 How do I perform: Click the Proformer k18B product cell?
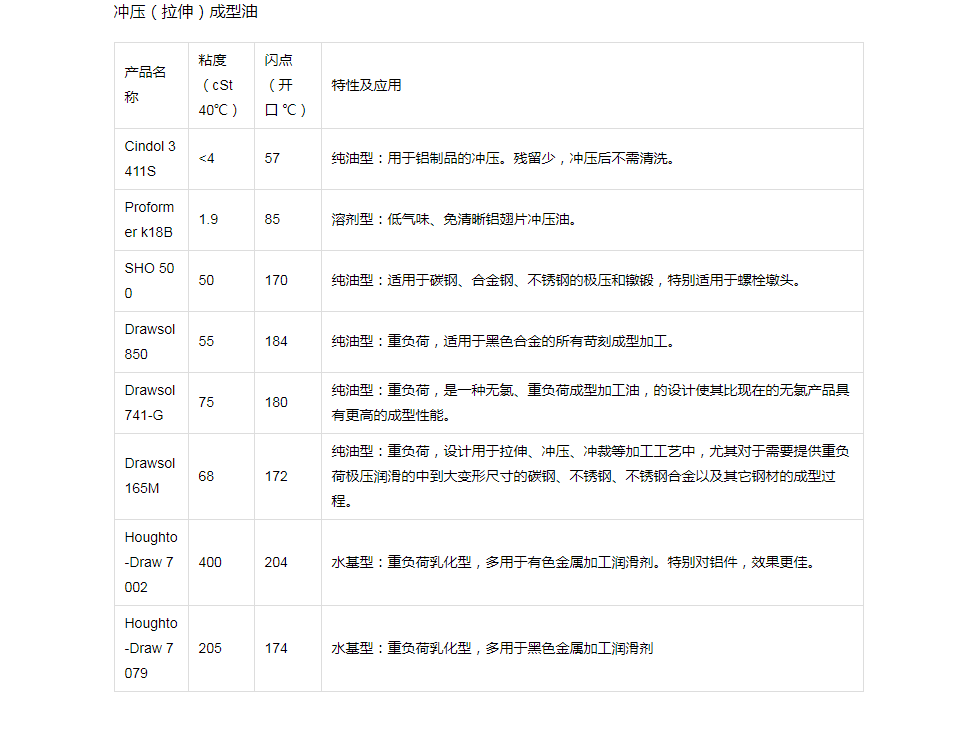tap(150, 220)
